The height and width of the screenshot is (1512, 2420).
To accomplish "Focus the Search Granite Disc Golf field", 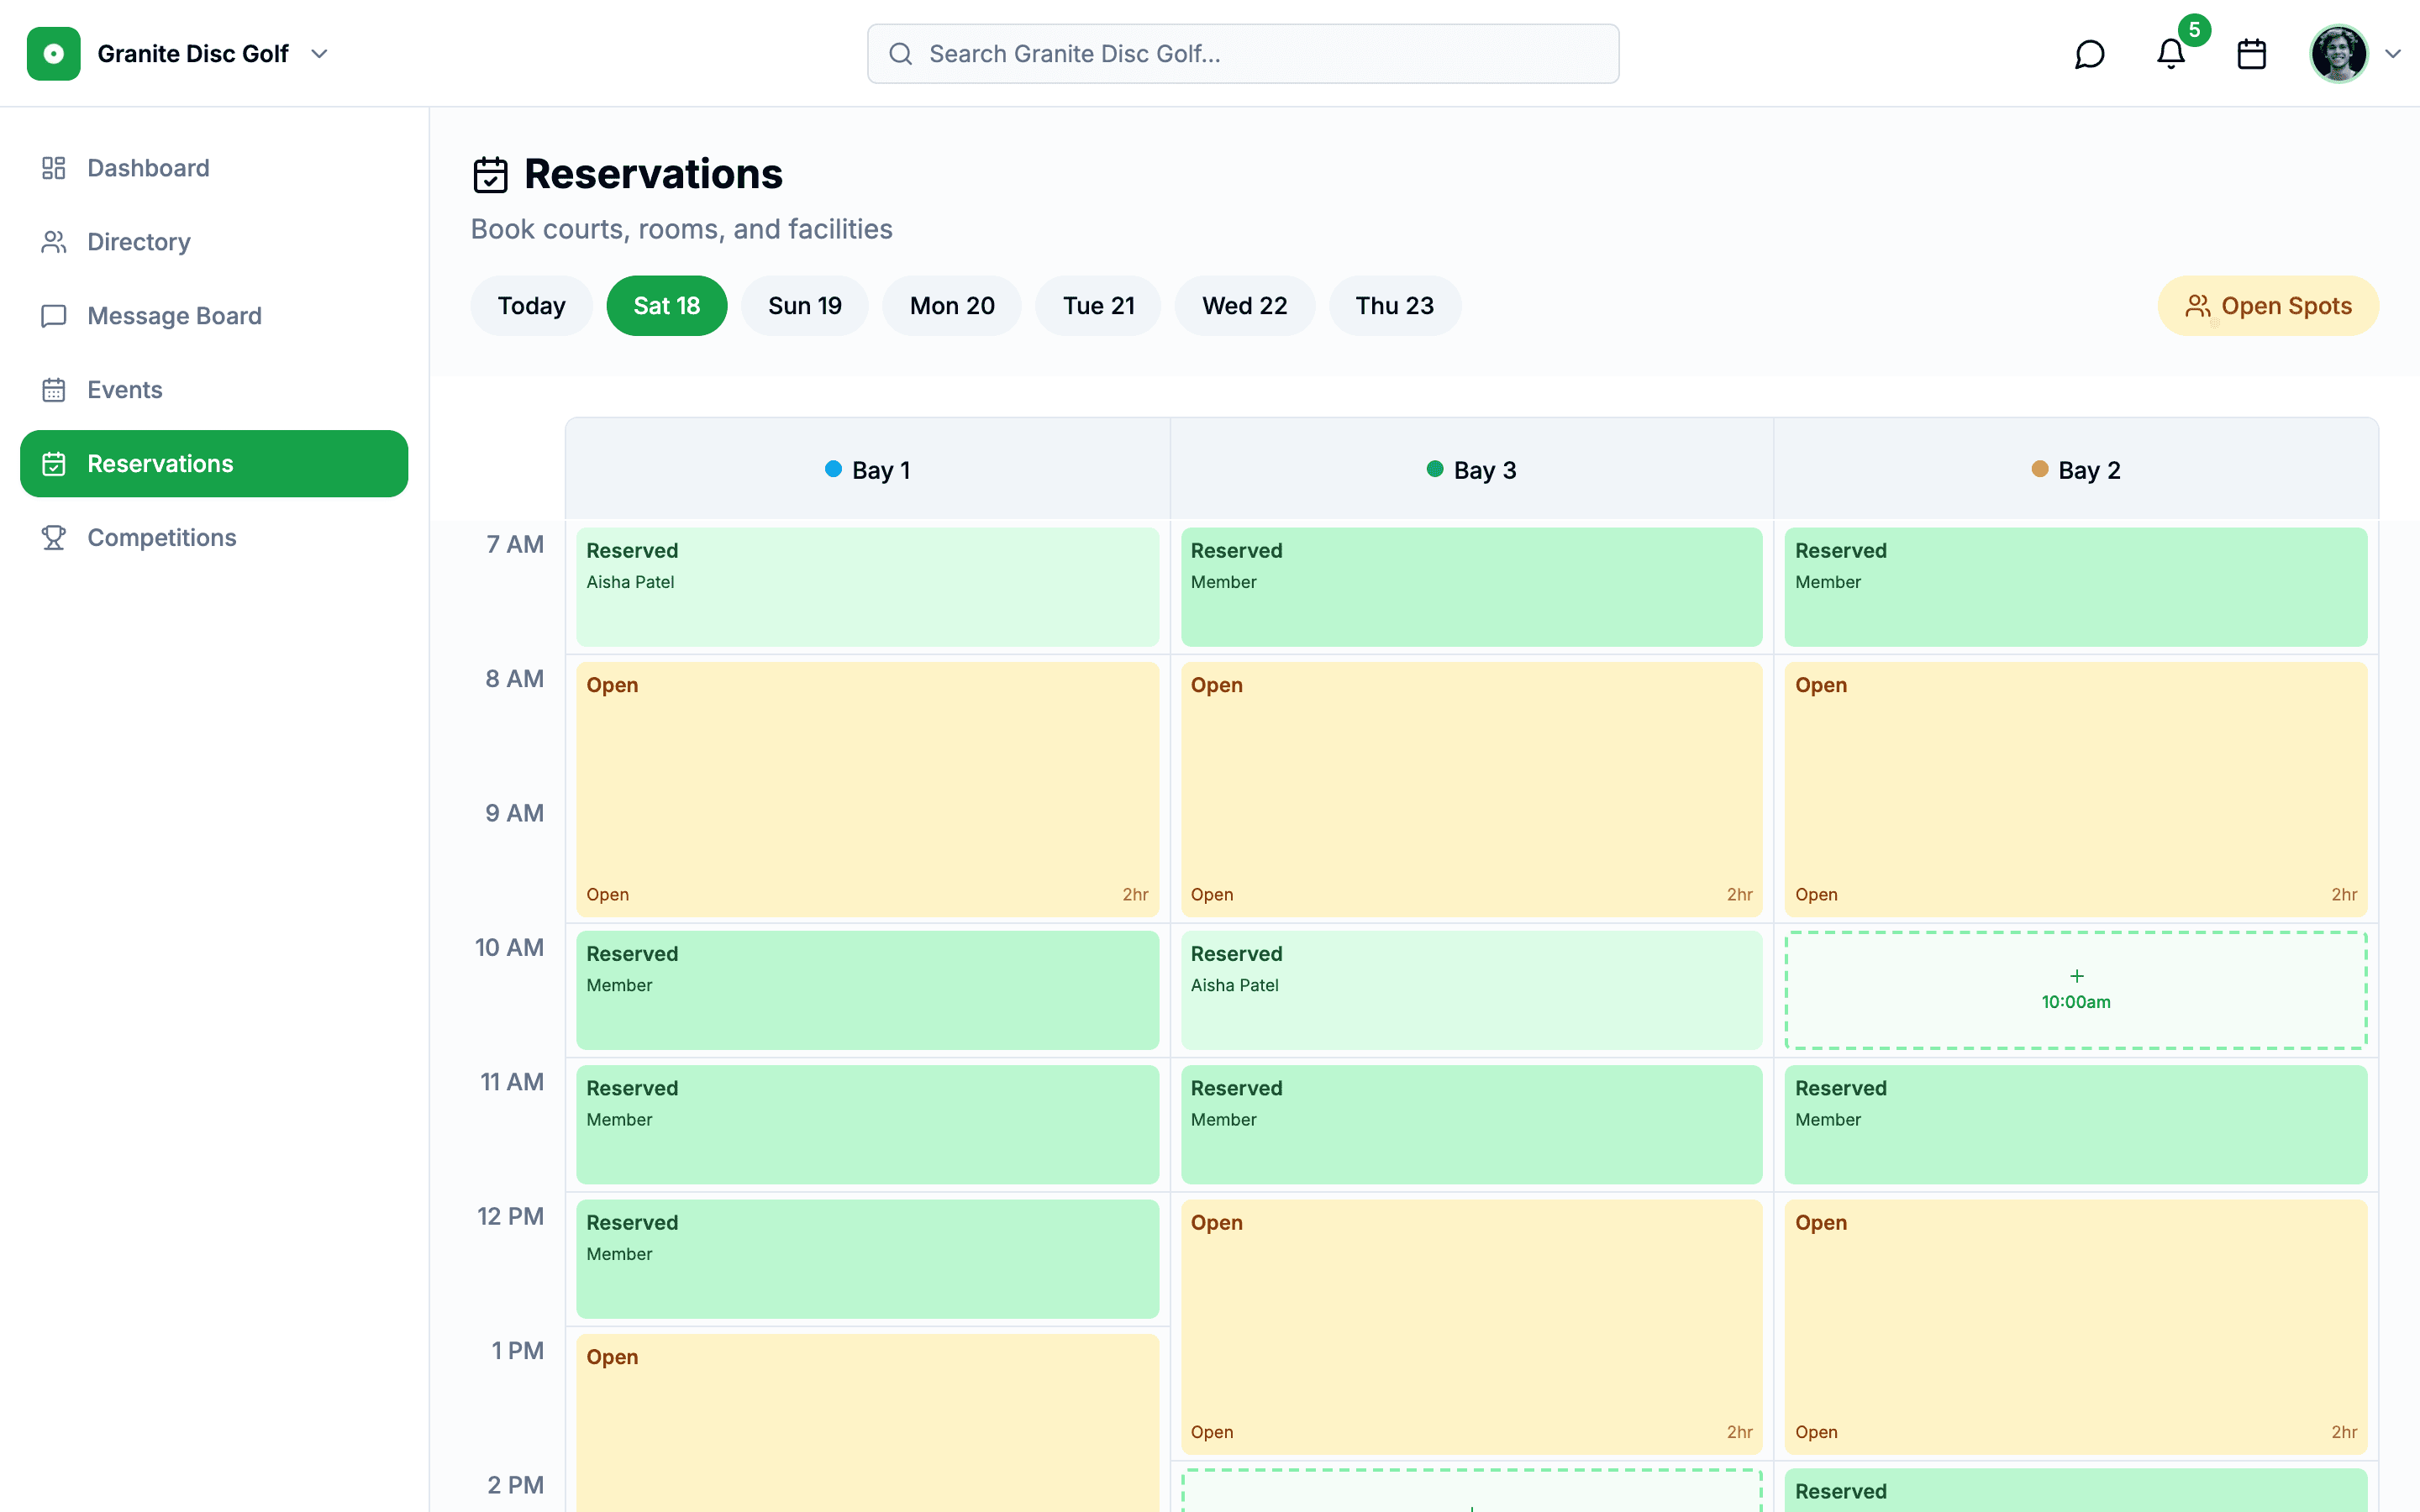I will click(x=1243, y=54).
